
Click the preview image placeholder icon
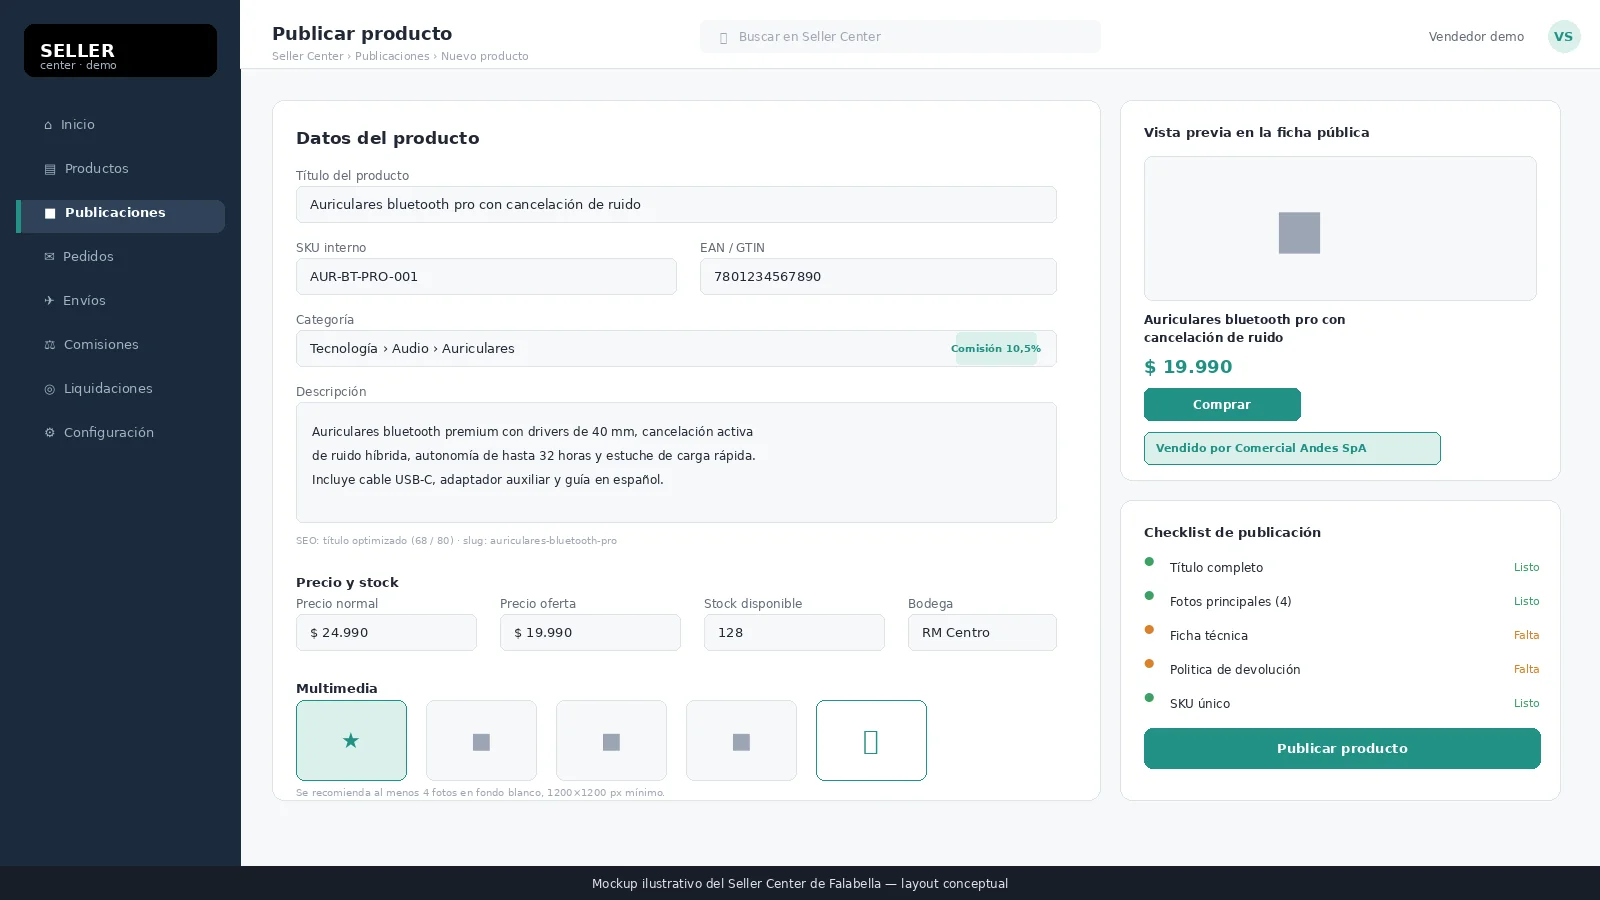[x=1299, y=233]
